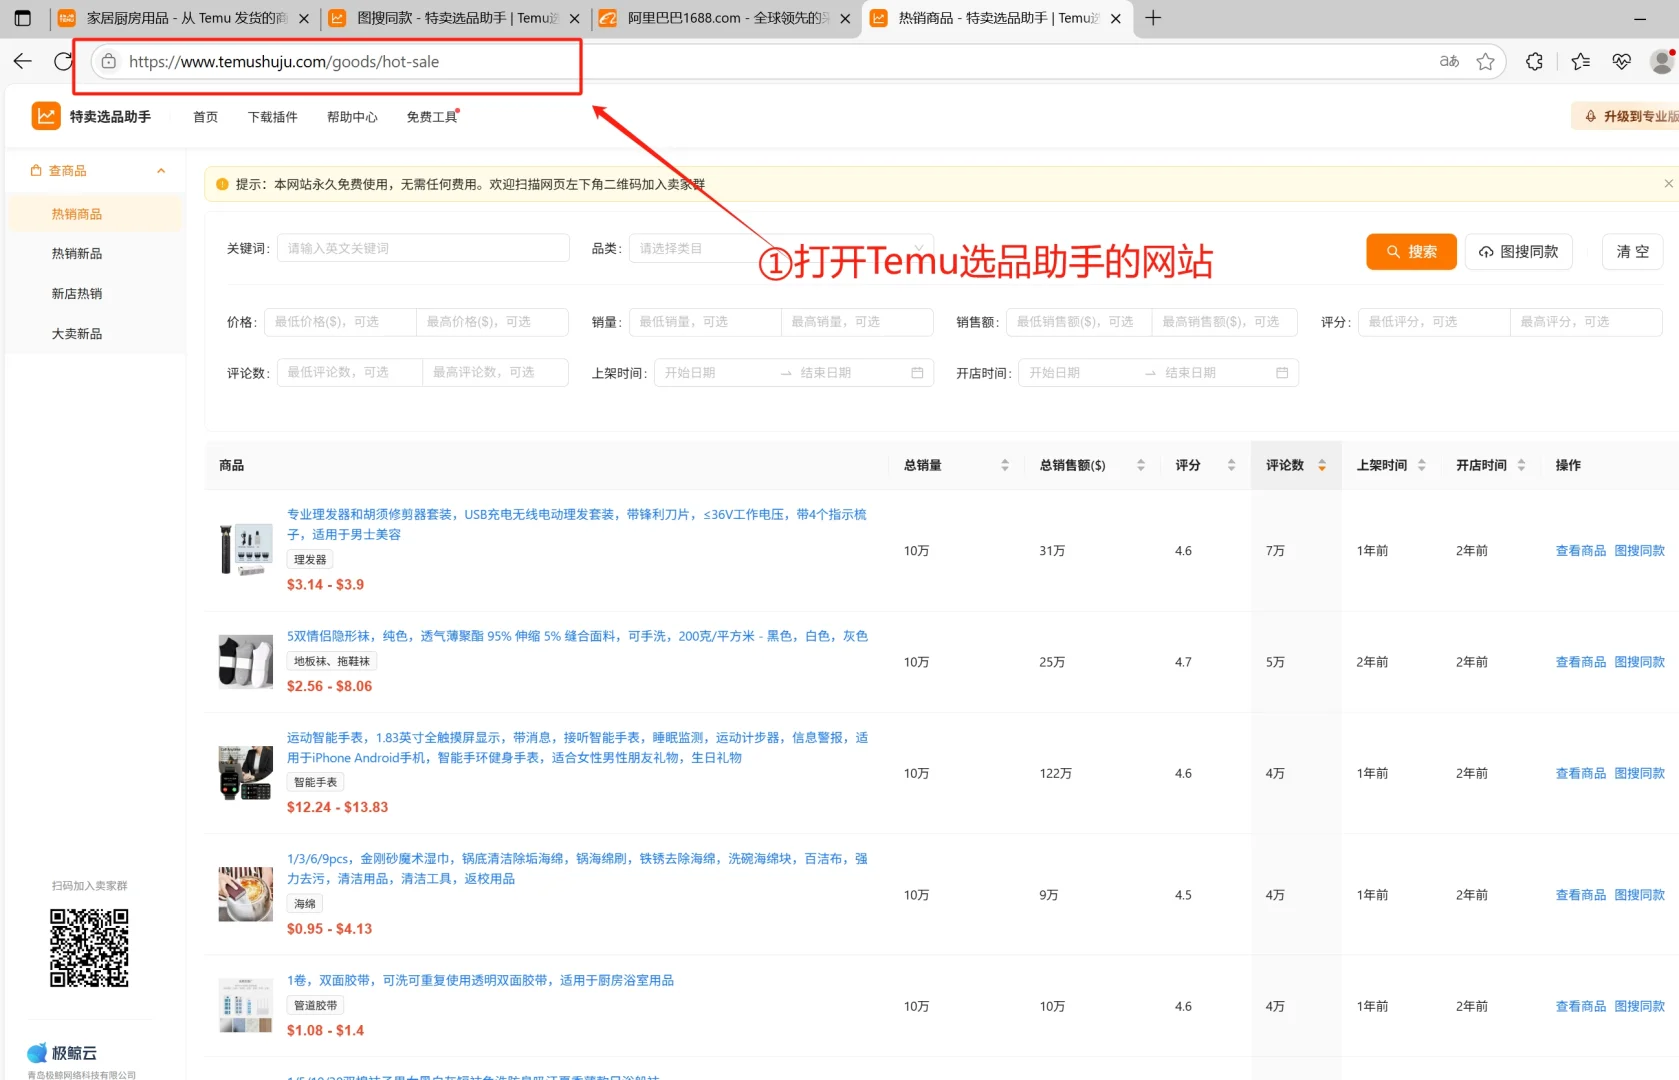Open the browser extensions puzzle icon
1679x1080 pixels.
[x=1534, y=61]
